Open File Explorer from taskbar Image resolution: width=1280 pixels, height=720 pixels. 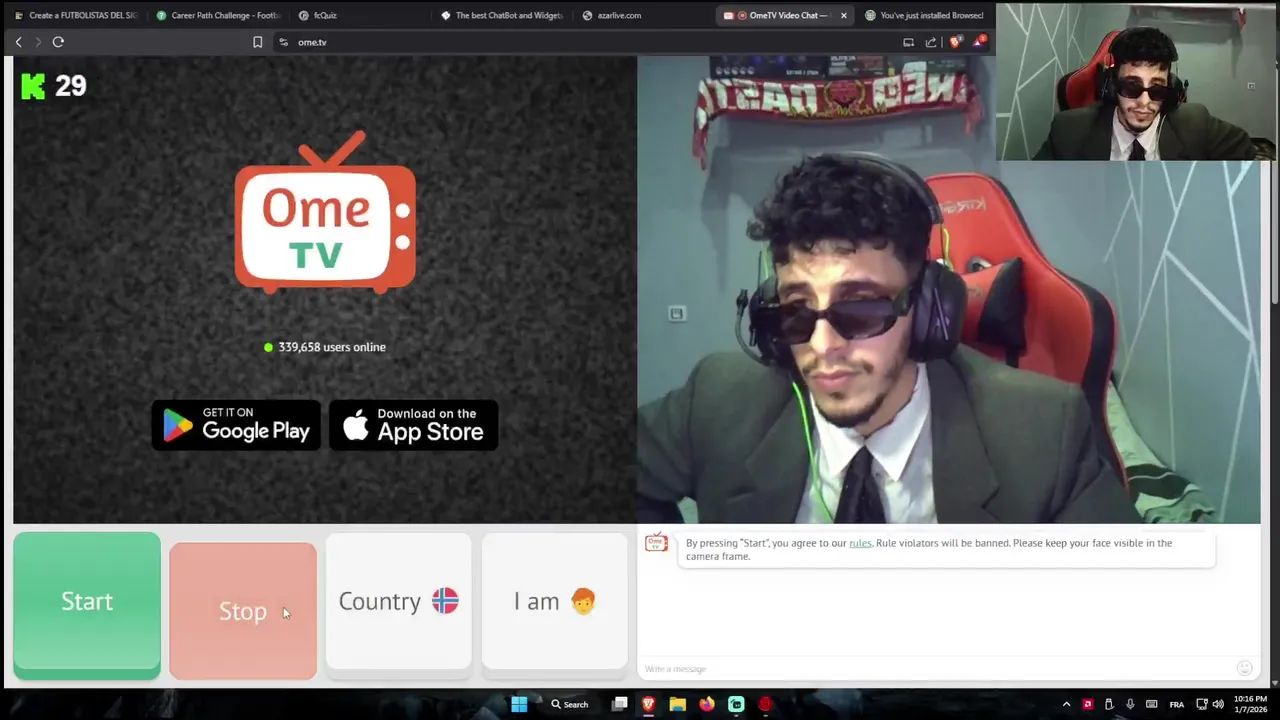pos(677,704)
